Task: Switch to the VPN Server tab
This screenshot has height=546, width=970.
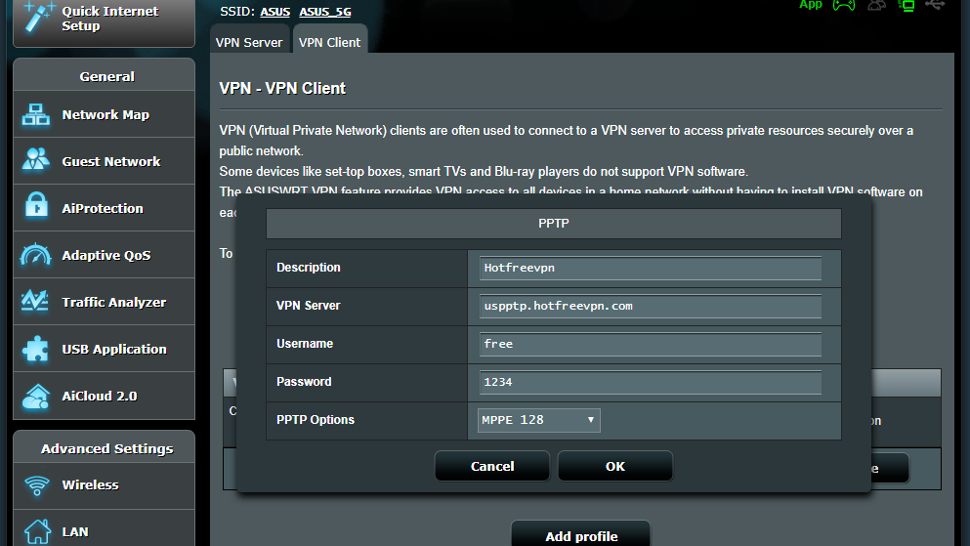Action: [x=249, y=41]
